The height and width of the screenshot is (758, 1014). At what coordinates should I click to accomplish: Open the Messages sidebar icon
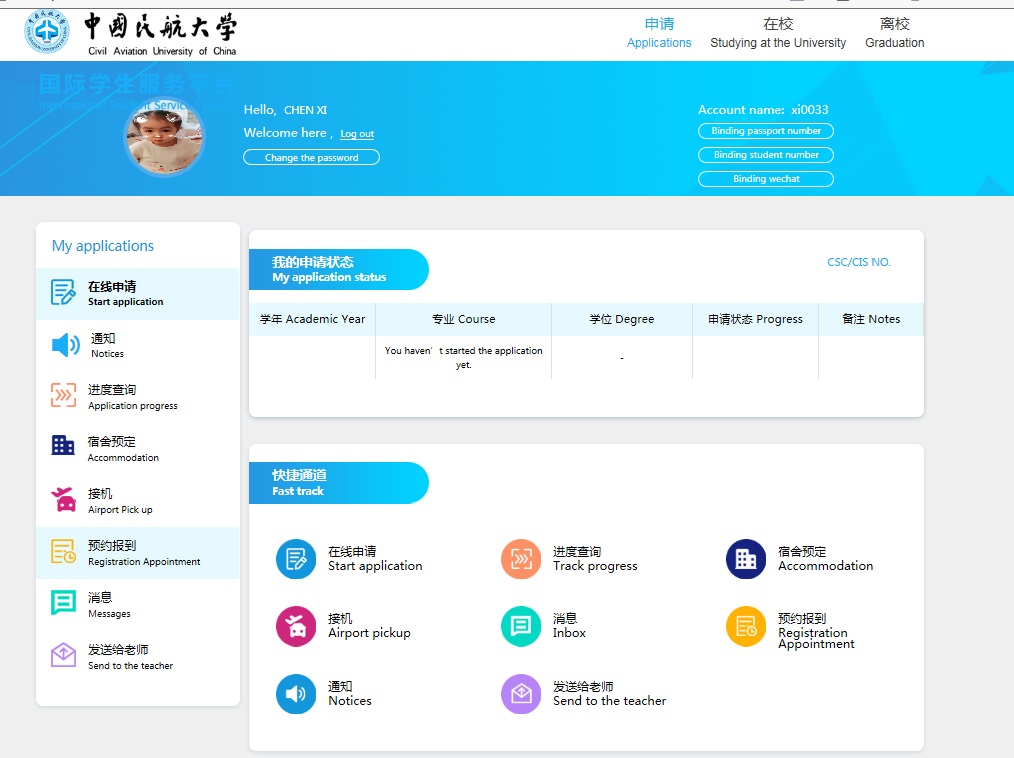pos(63,603)
